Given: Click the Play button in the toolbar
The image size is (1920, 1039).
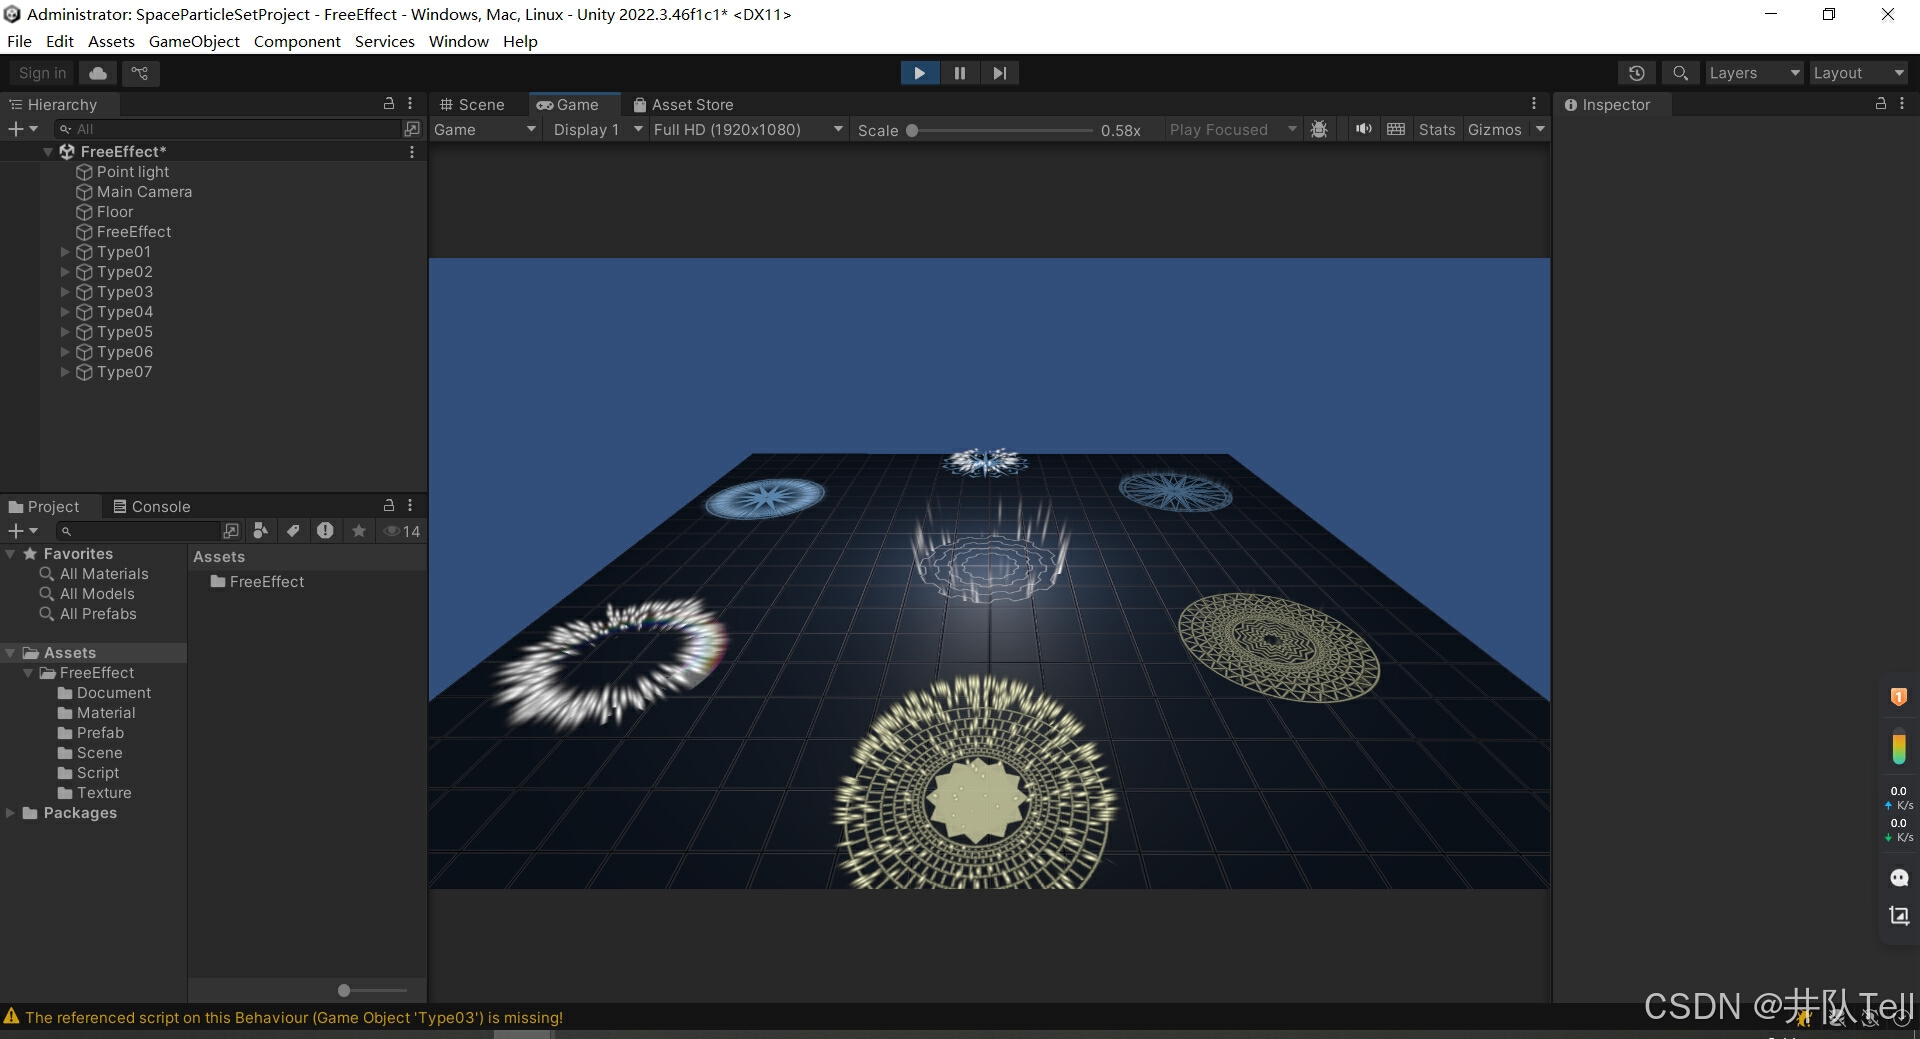Looking at the screenshot, I should tap(919, 73).
